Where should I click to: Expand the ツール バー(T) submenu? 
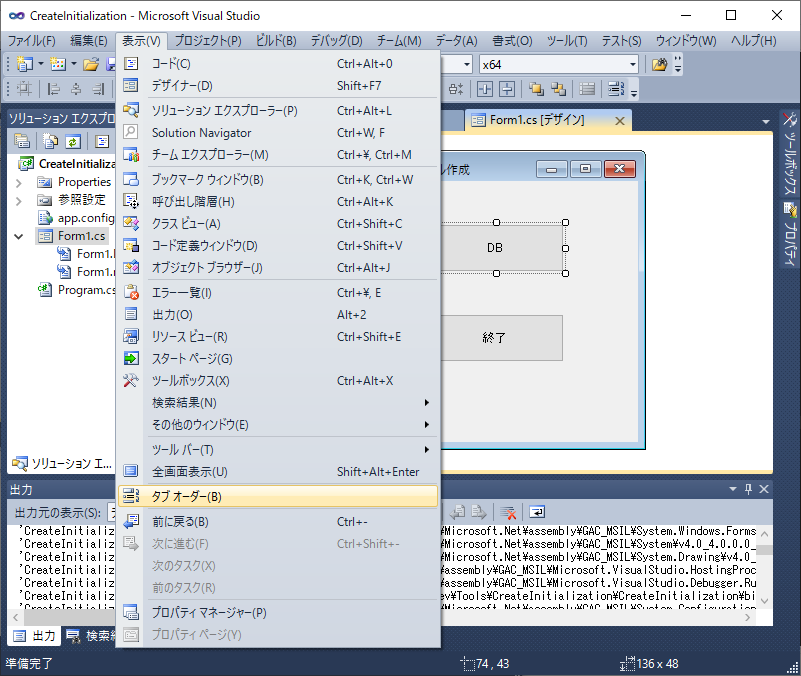278,450
